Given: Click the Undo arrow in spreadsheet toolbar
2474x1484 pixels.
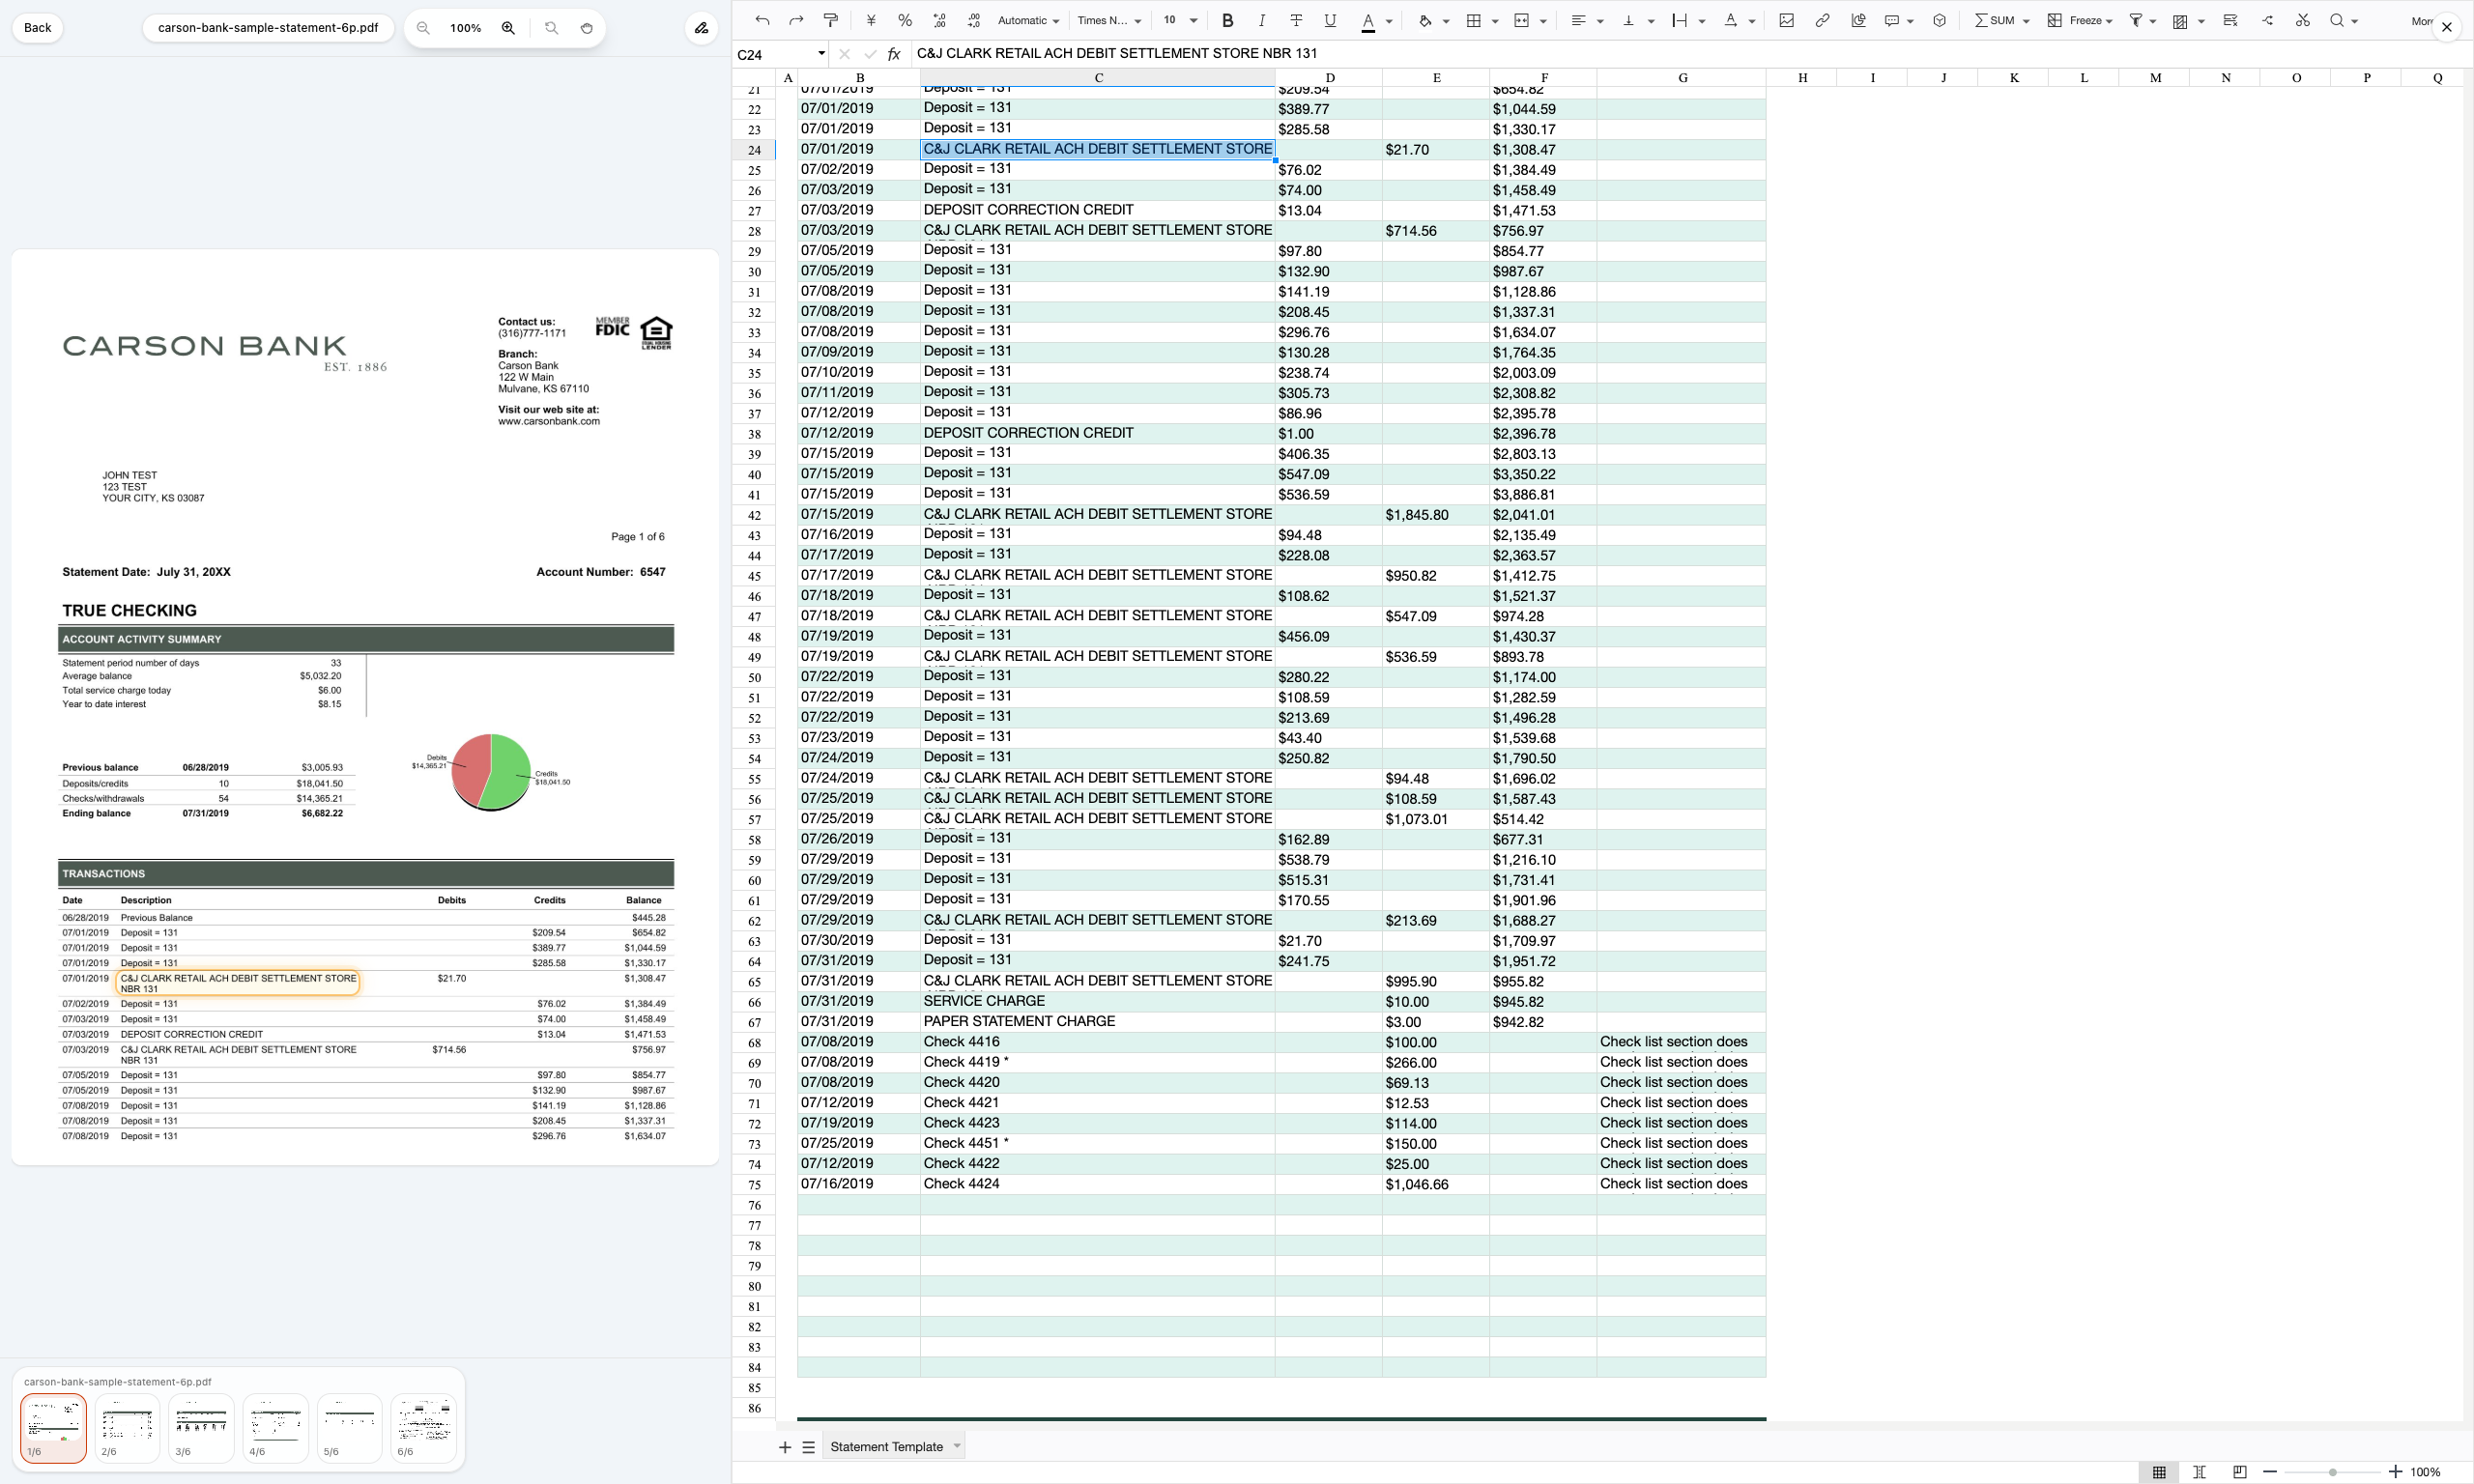Looking at the screenshot, I should 763,20.
